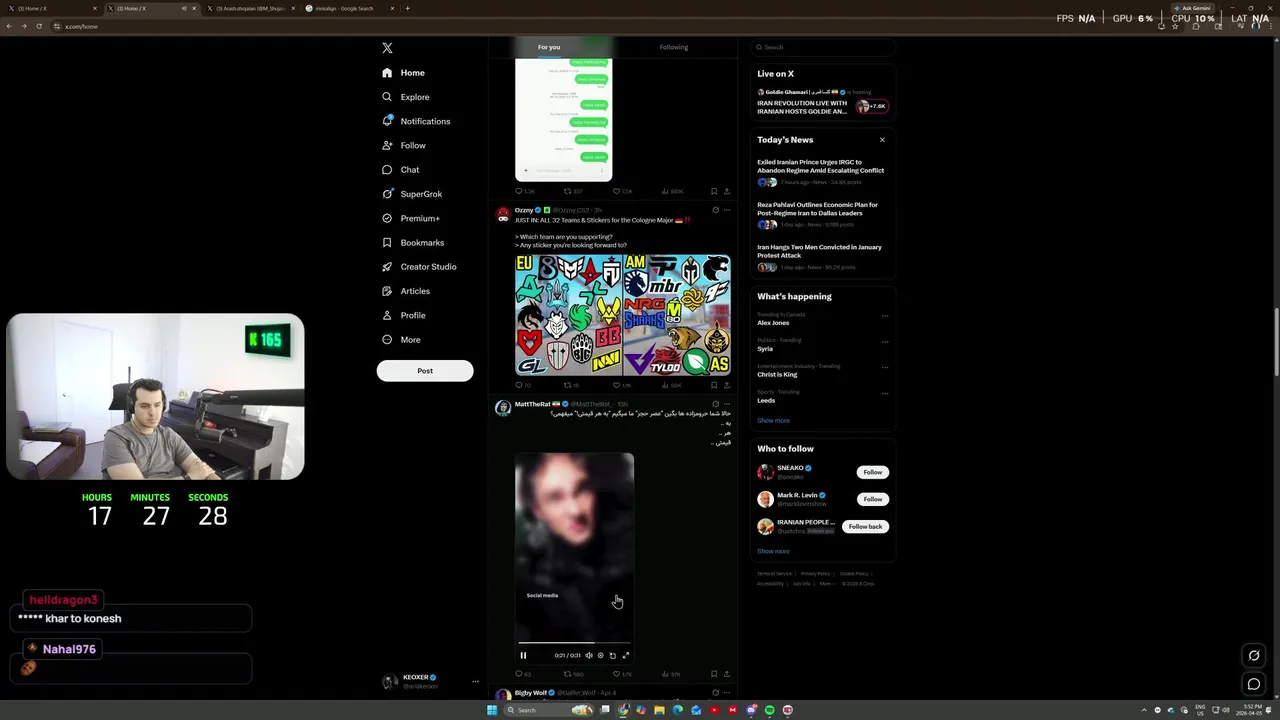Switch to the For you tab
This screenshot has height=720, width=1280.
pyautogui.click(x=549, y=47)
